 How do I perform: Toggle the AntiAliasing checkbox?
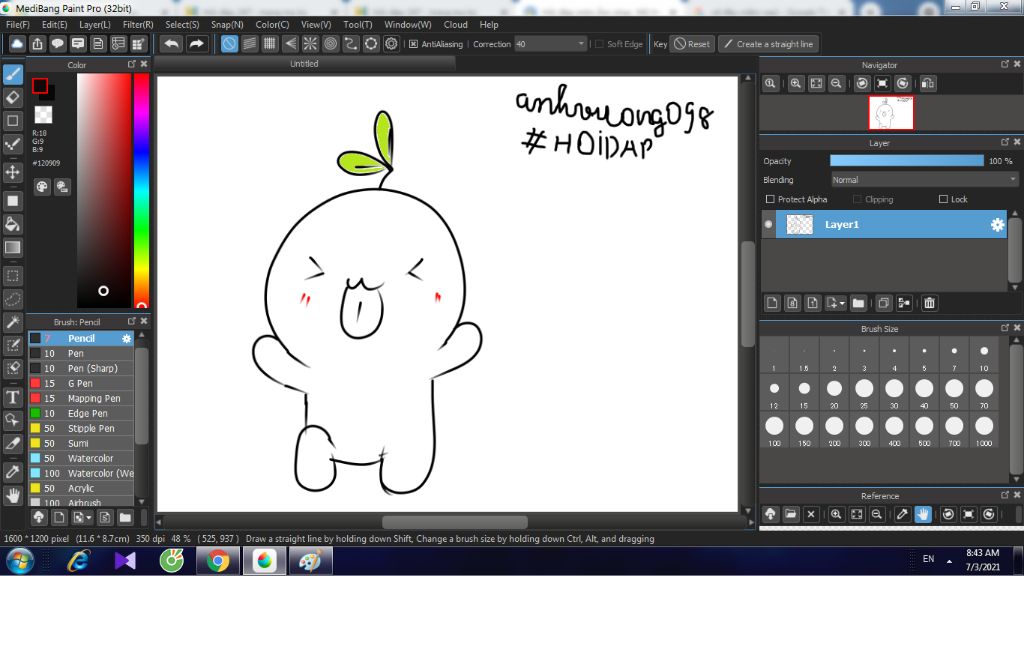point(413,44)
